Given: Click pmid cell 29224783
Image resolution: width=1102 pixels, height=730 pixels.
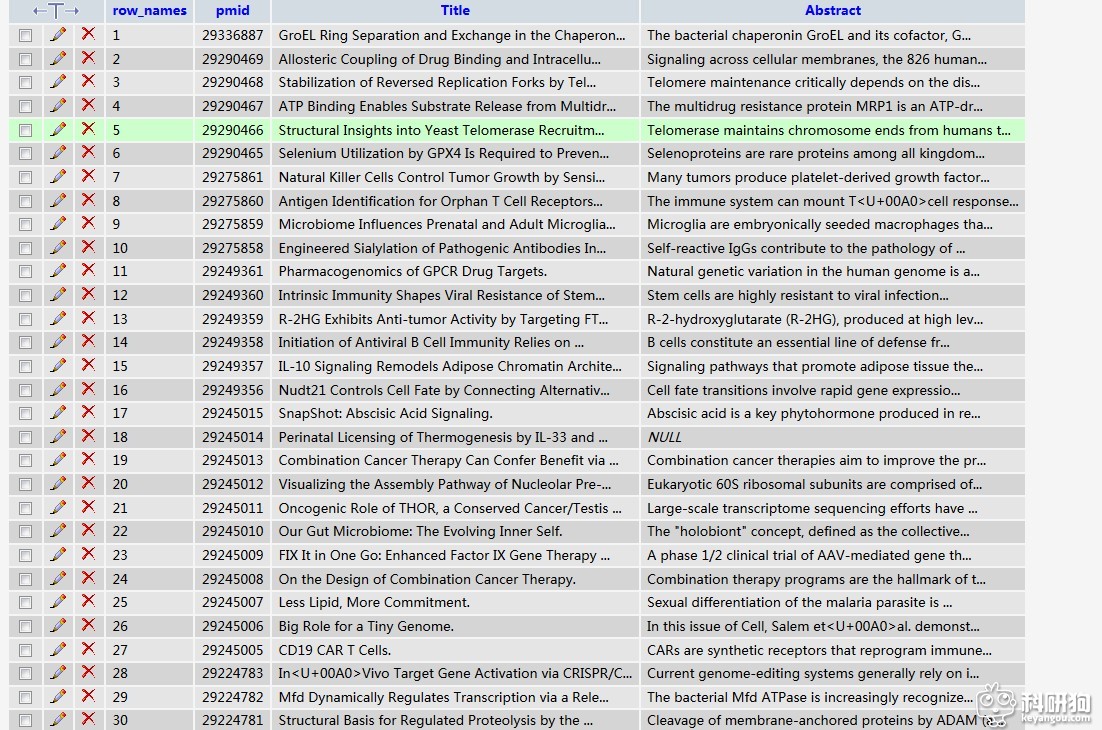Looking at the screenshot, I should tap(233, 673).
